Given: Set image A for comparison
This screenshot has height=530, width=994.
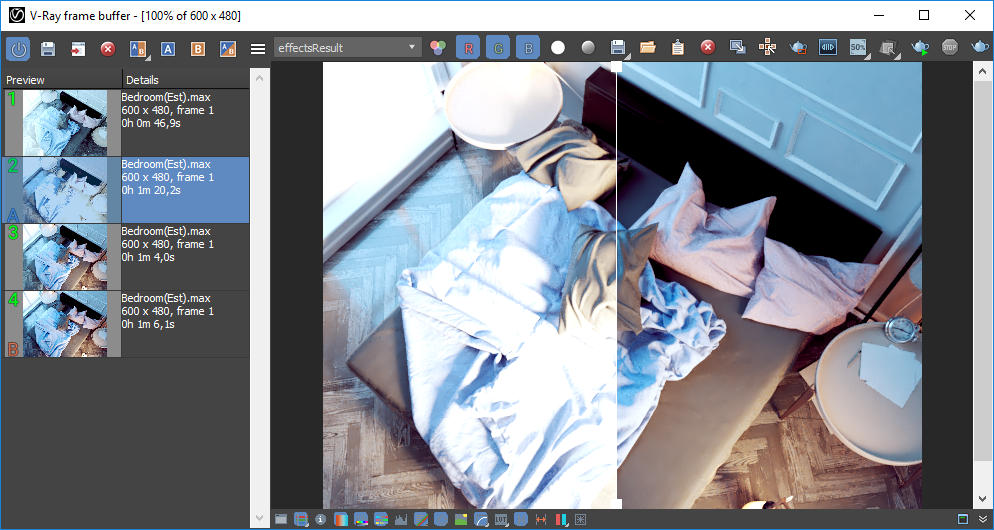Looking at the screenshot, I should tap(168, 48).
